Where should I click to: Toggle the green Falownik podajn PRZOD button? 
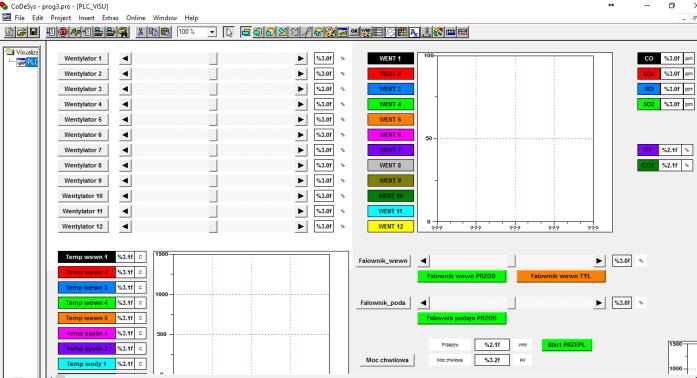coord(461,318)
